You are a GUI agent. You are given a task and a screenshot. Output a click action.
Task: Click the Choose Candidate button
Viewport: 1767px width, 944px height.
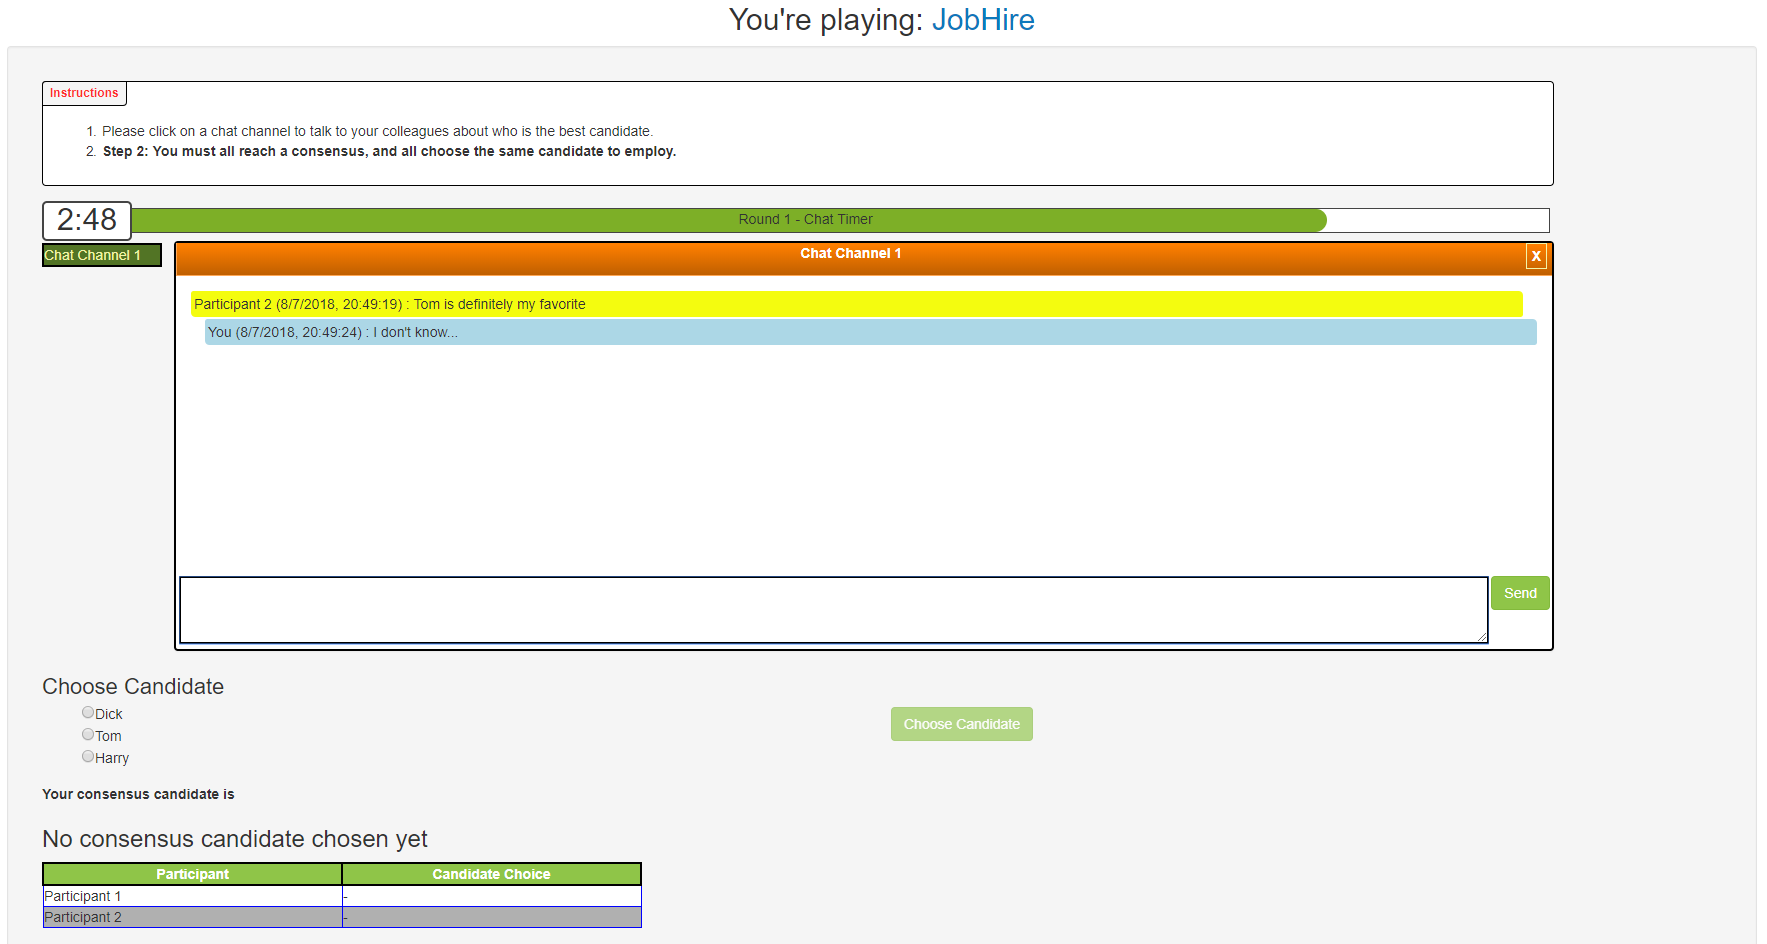tap(961, 724)
